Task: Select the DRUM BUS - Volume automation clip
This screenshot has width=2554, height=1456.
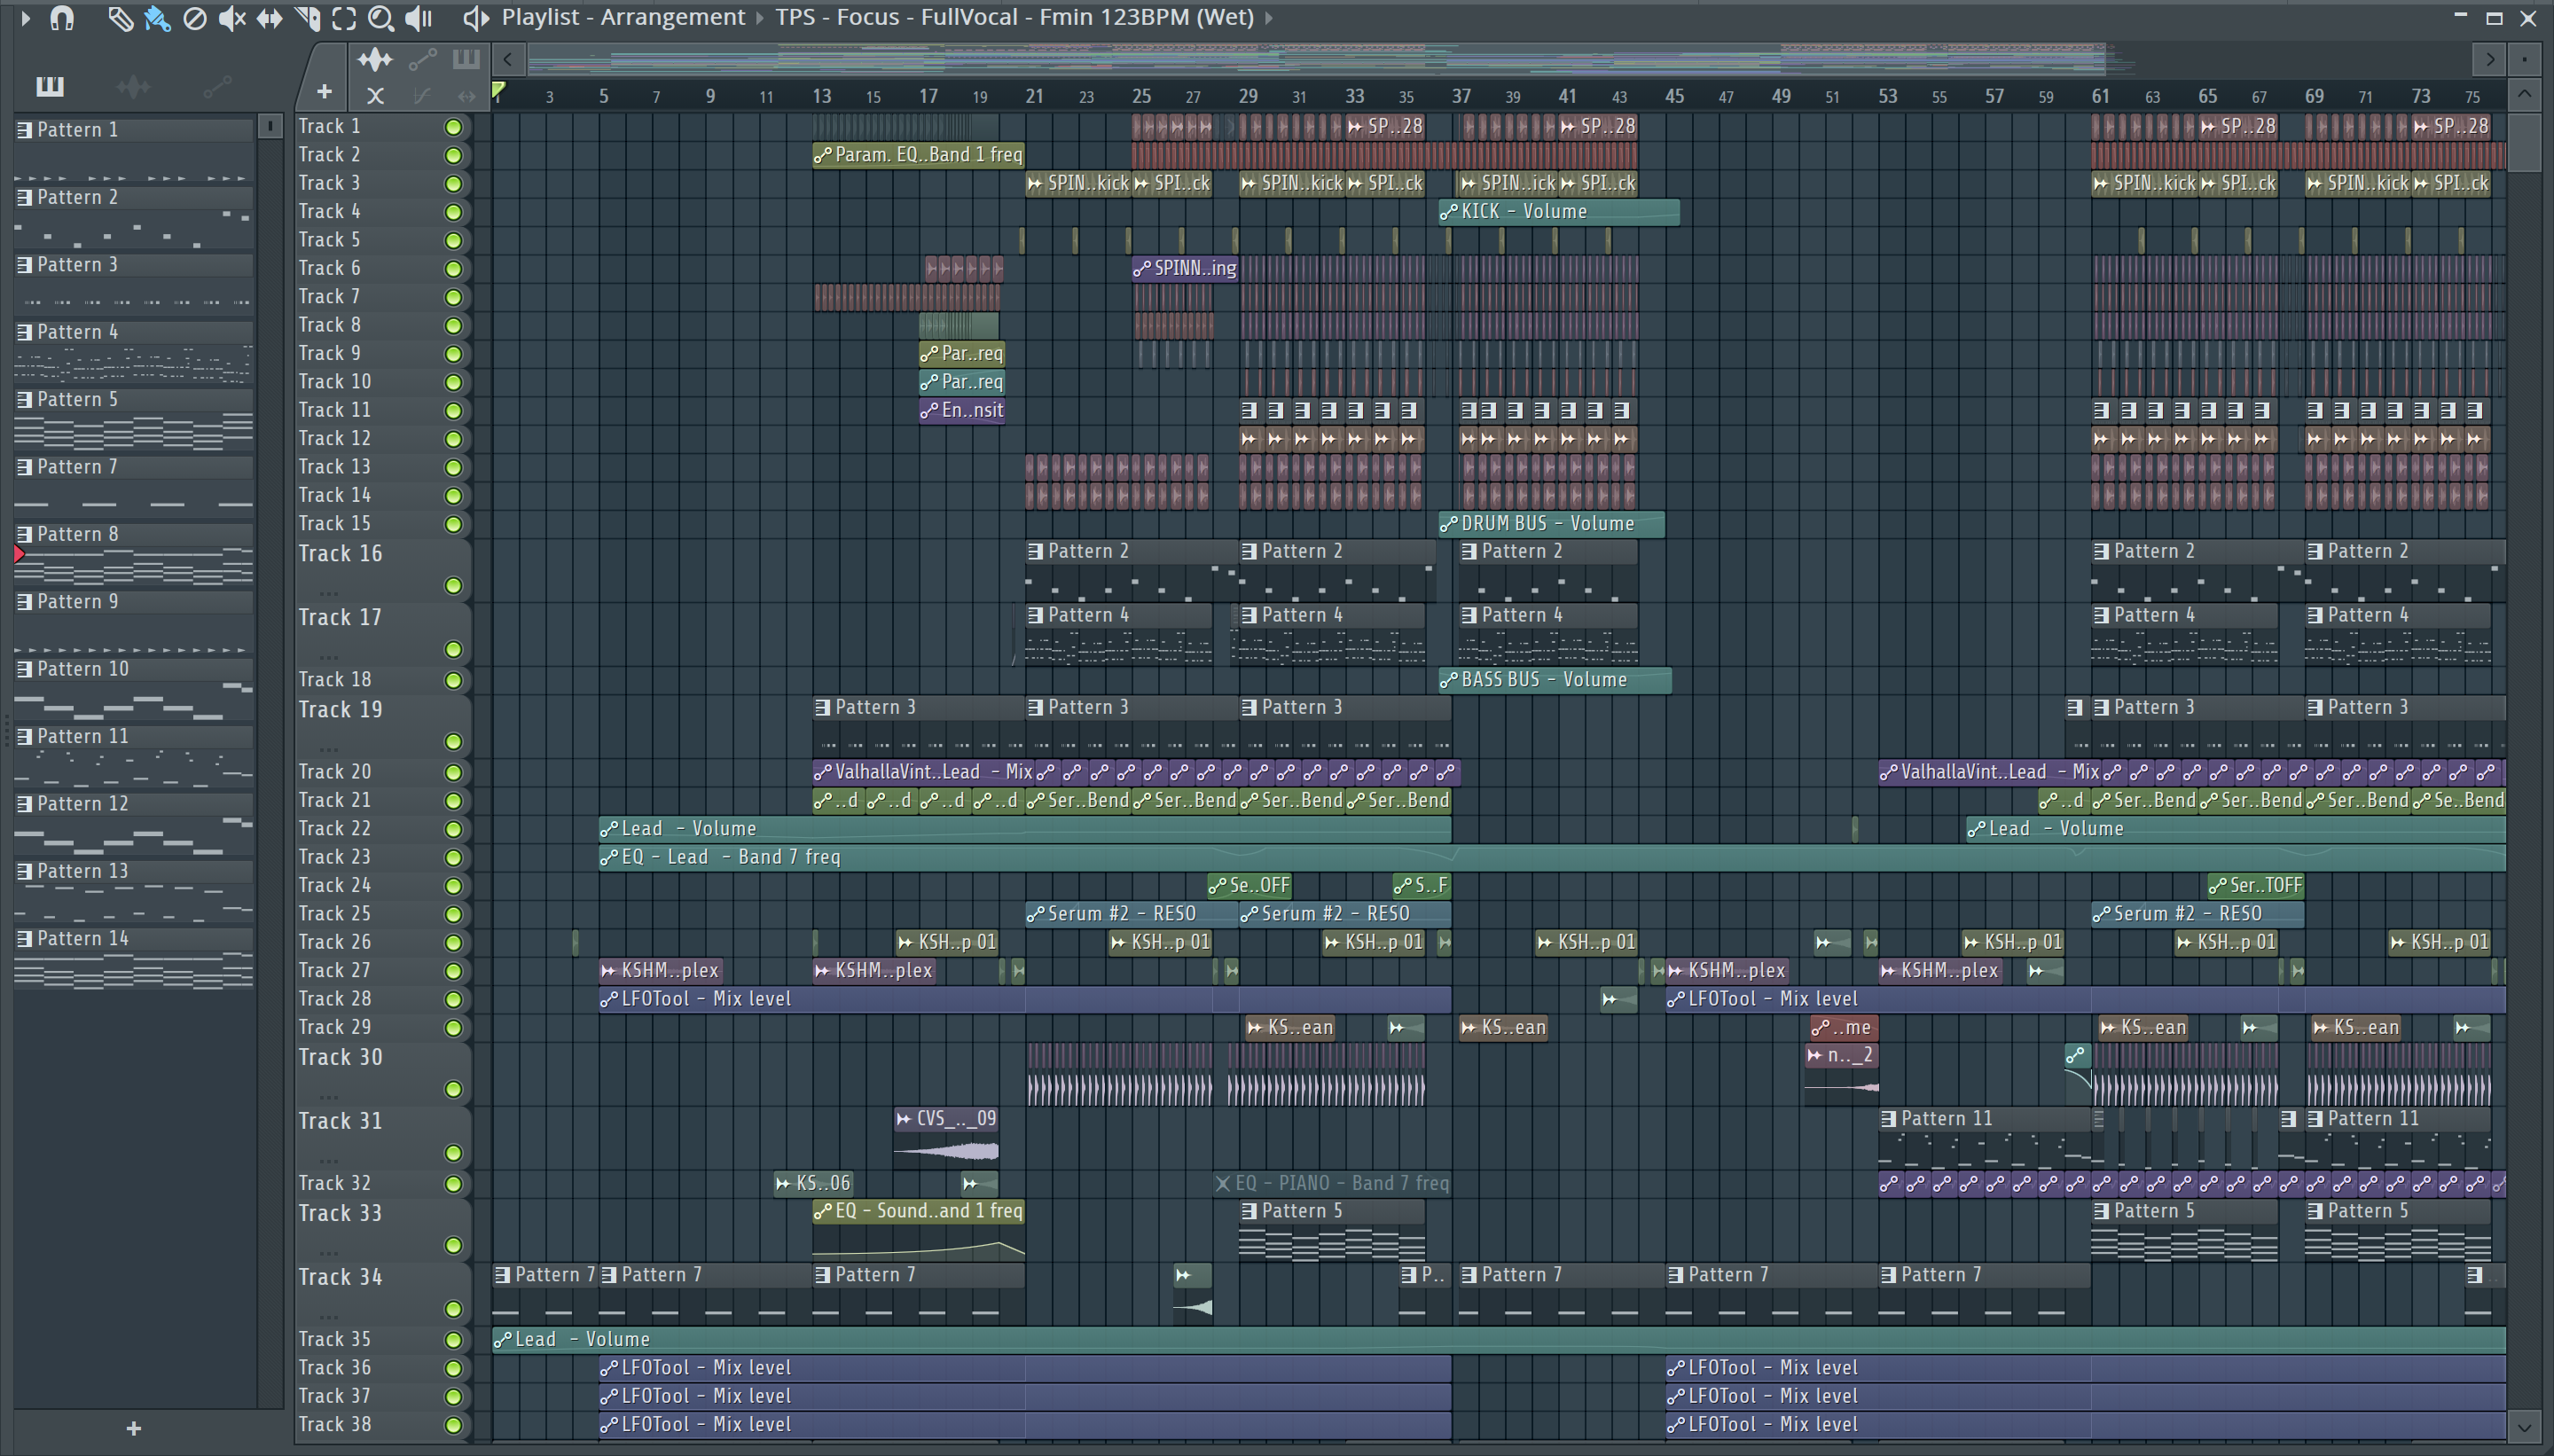Action: (1552, 524)
